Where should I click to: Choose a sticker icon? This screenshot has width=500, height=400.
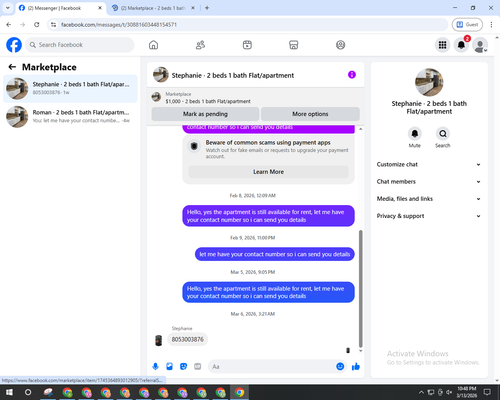183,367
